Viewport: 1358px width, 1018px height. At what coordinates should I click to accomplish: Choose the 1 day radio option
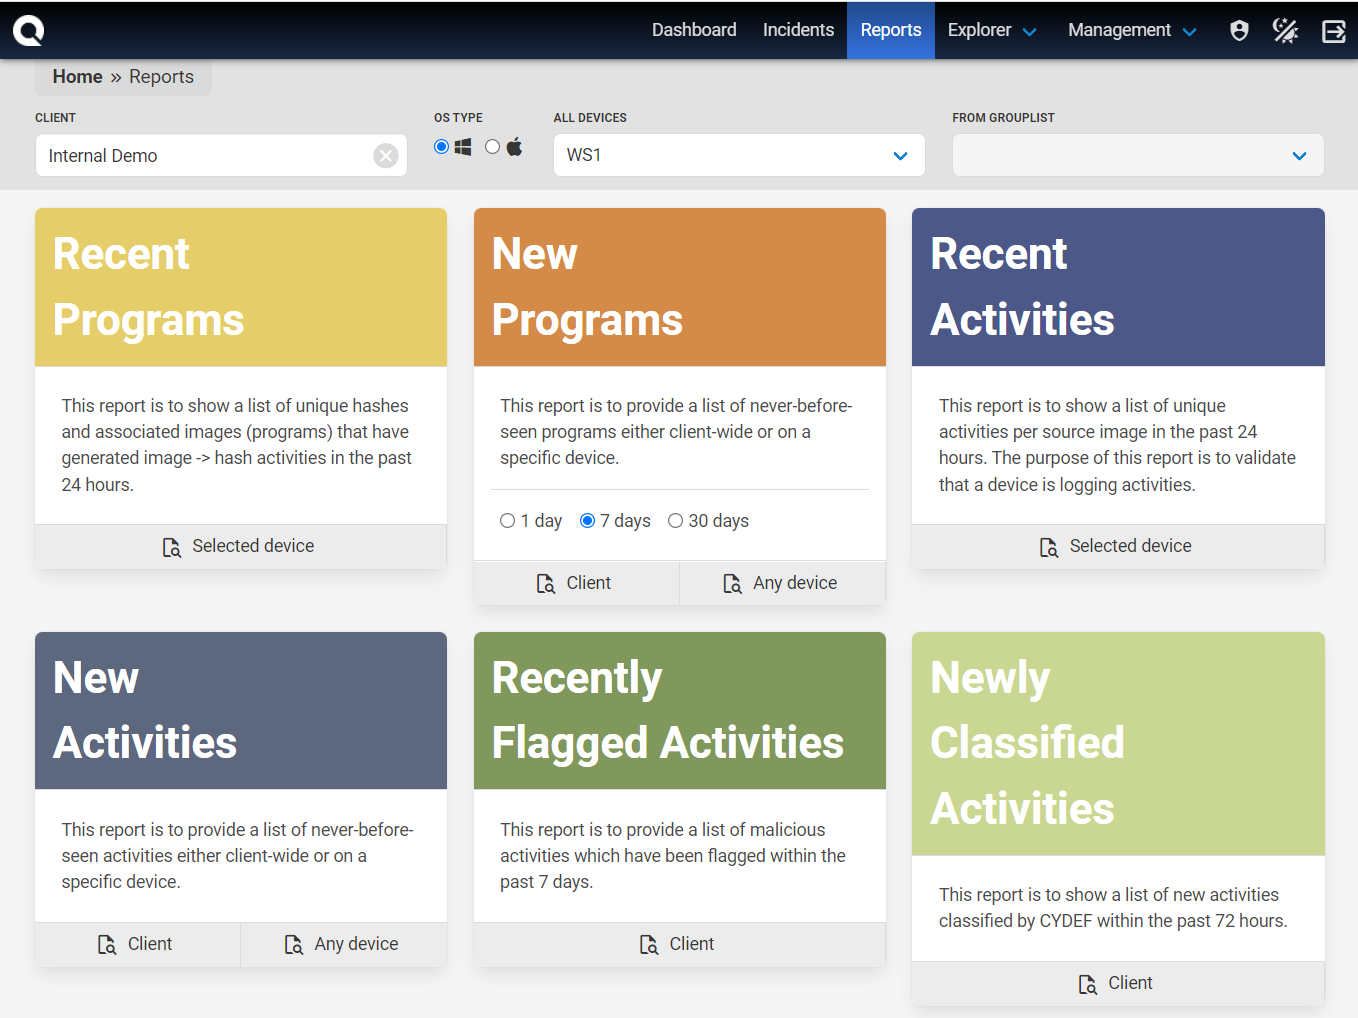(x=507, y=521)
